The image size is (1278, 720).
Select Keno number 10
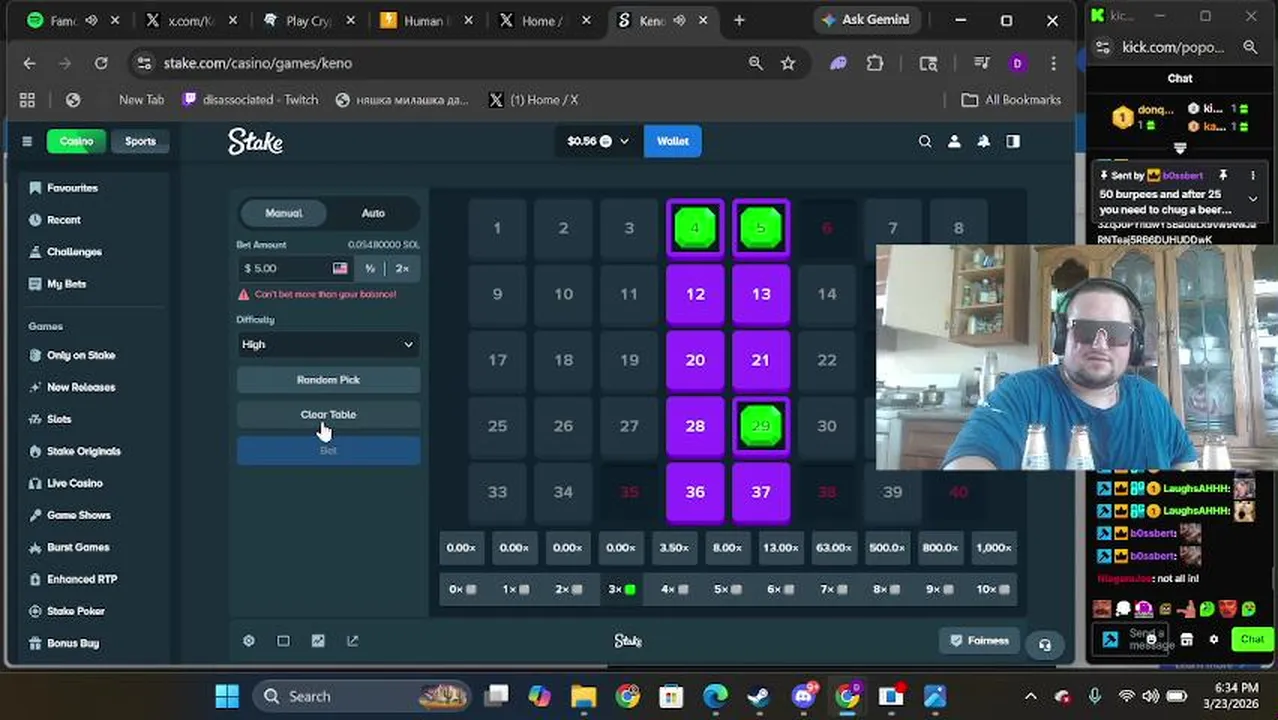tap(563, 294)
